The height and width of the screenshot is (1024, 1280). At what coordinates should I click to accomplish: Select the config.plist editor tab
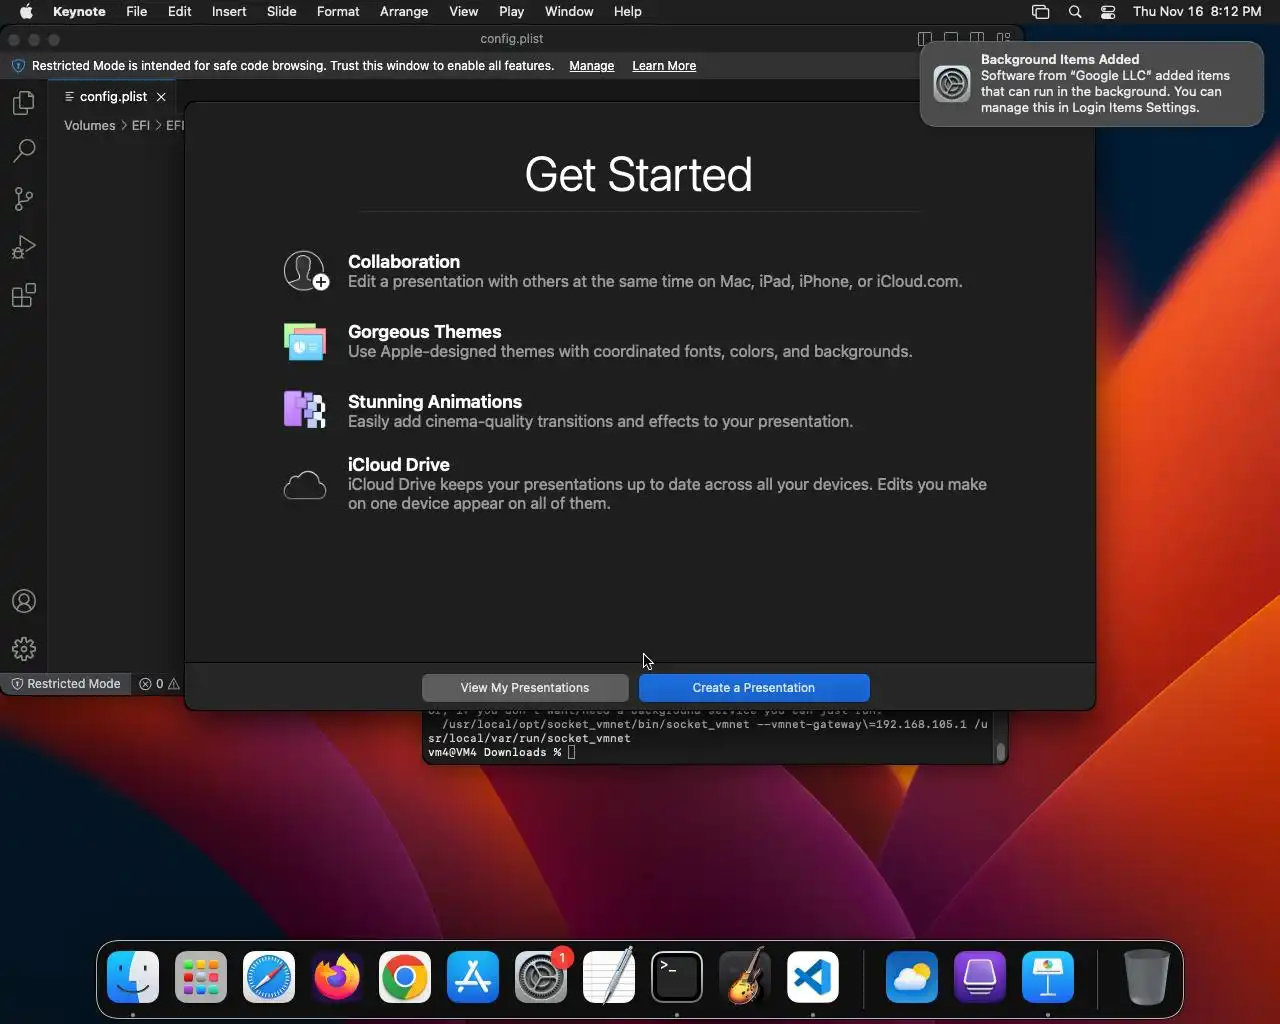click(114, 97)
